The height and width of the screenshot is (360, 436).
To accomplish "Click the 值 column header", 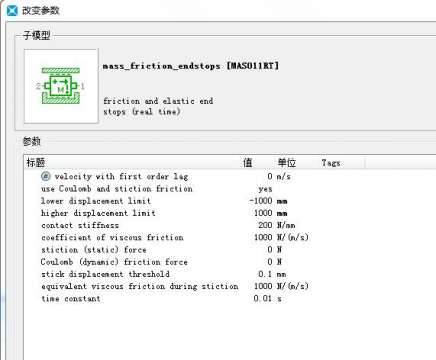I will click(x=248, y=163).
